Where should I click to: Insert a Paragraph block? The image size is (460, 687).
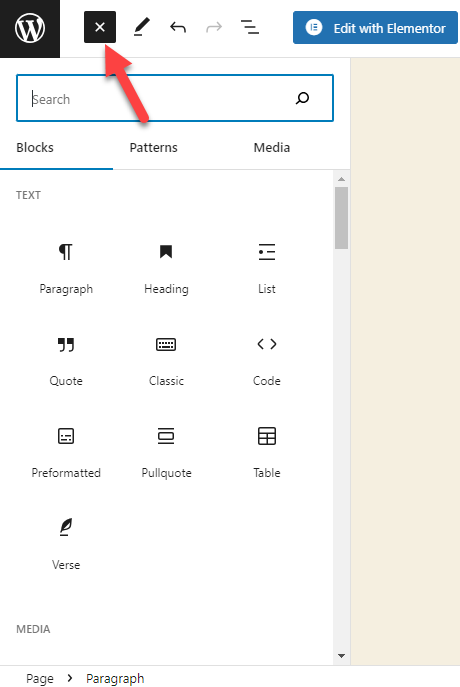pyautogui.click(x=66, y=269)
